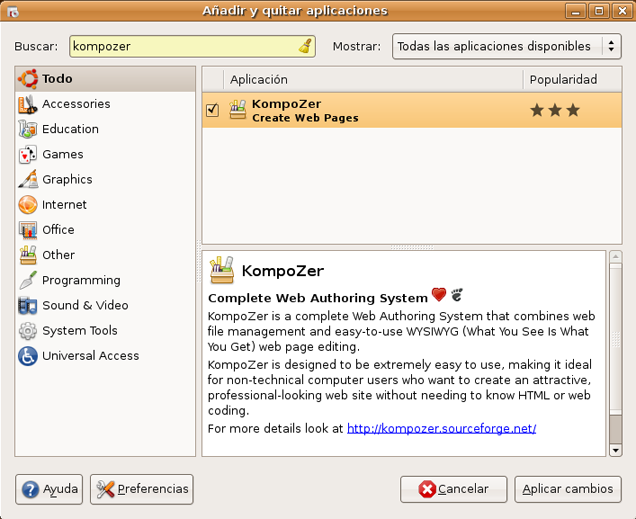Click the Accessories category icon

coord(28,104)
